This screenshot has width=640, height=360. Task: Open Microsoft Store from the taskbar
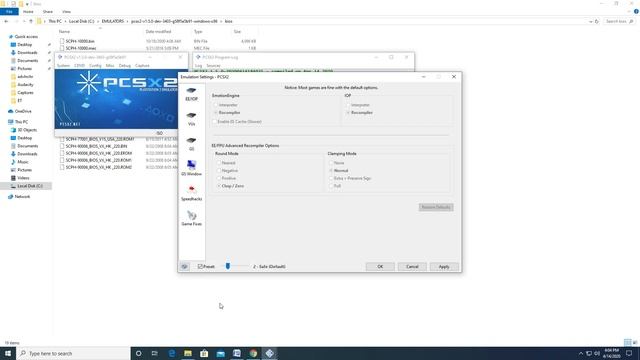[x=204, y=353]
